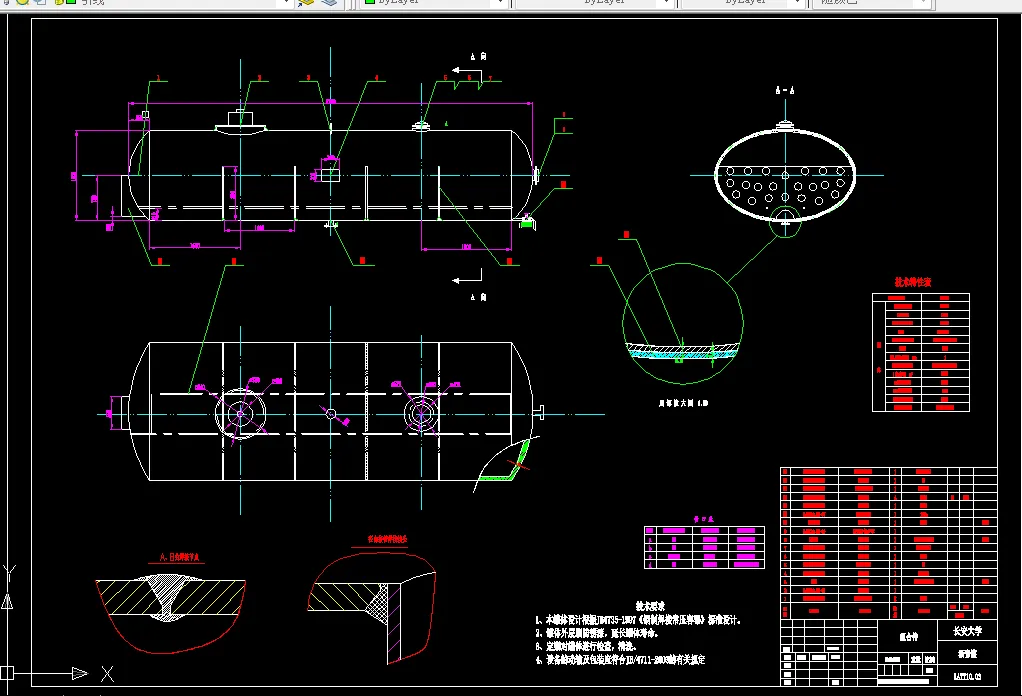Select leader callout number 1

tap(158, 78)
